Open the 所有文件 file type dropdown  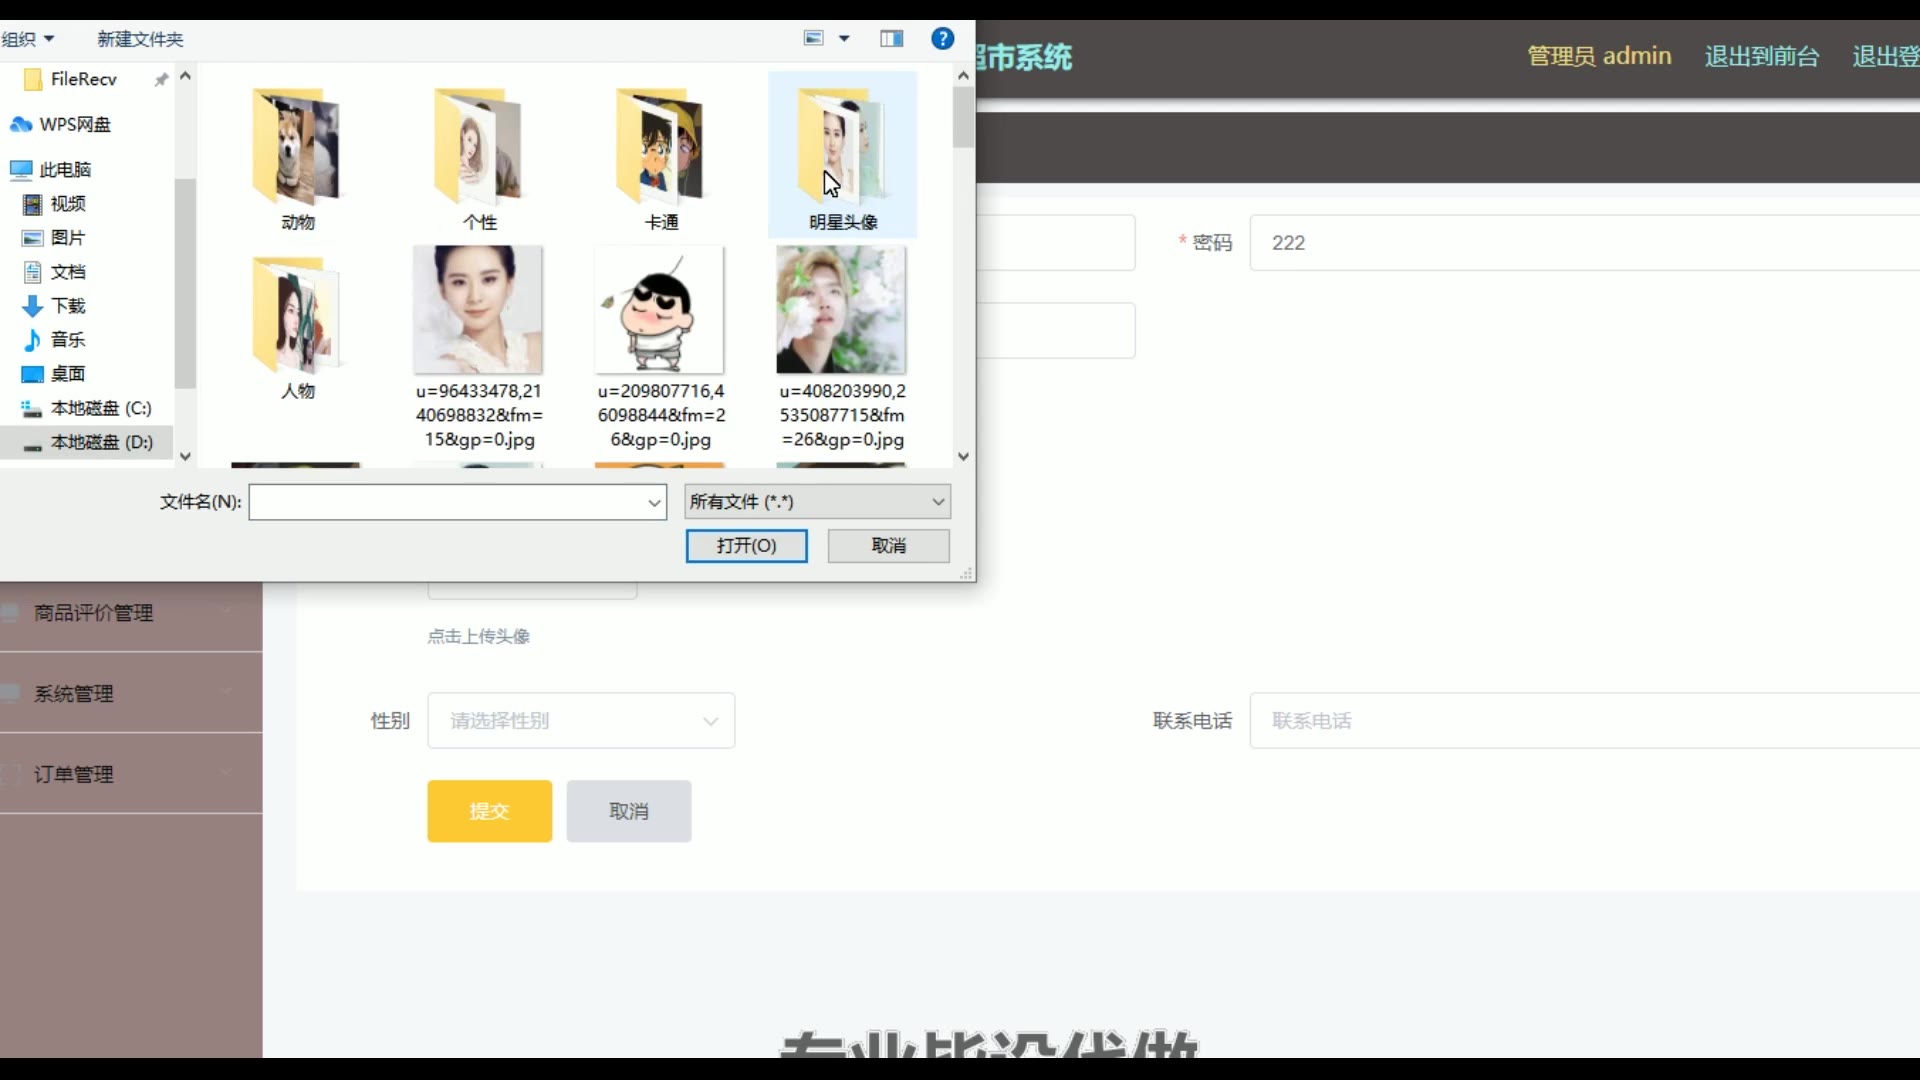click(x=817, y=502)
